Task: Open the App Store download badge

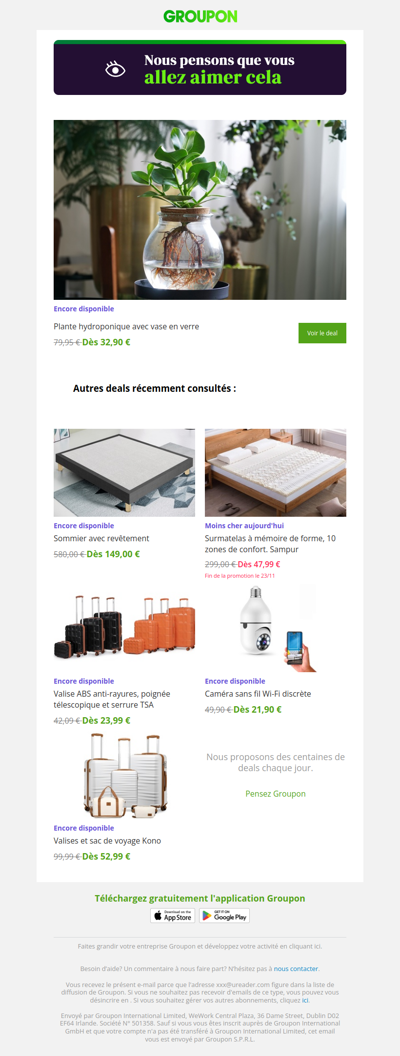Action: coord(172,915)
